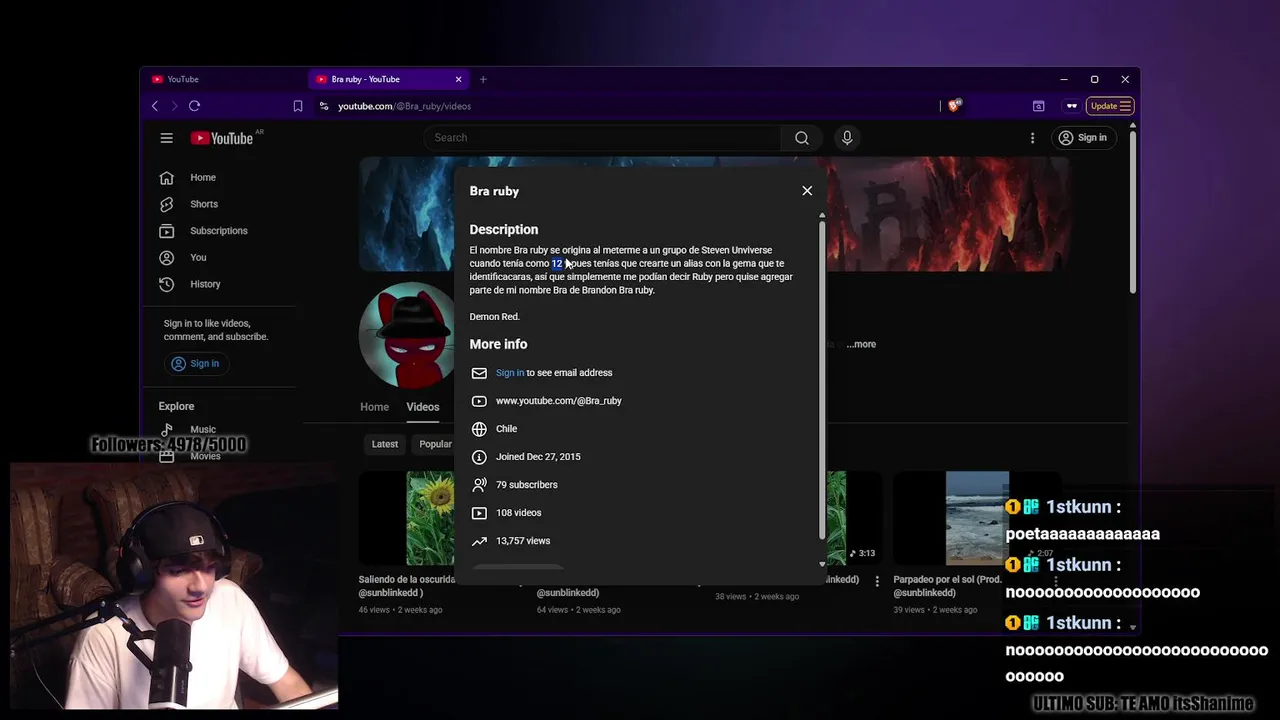The image size is (1280, 720).
Task: Click sidebar Sign in button
Action: click(x=195, y=364)
